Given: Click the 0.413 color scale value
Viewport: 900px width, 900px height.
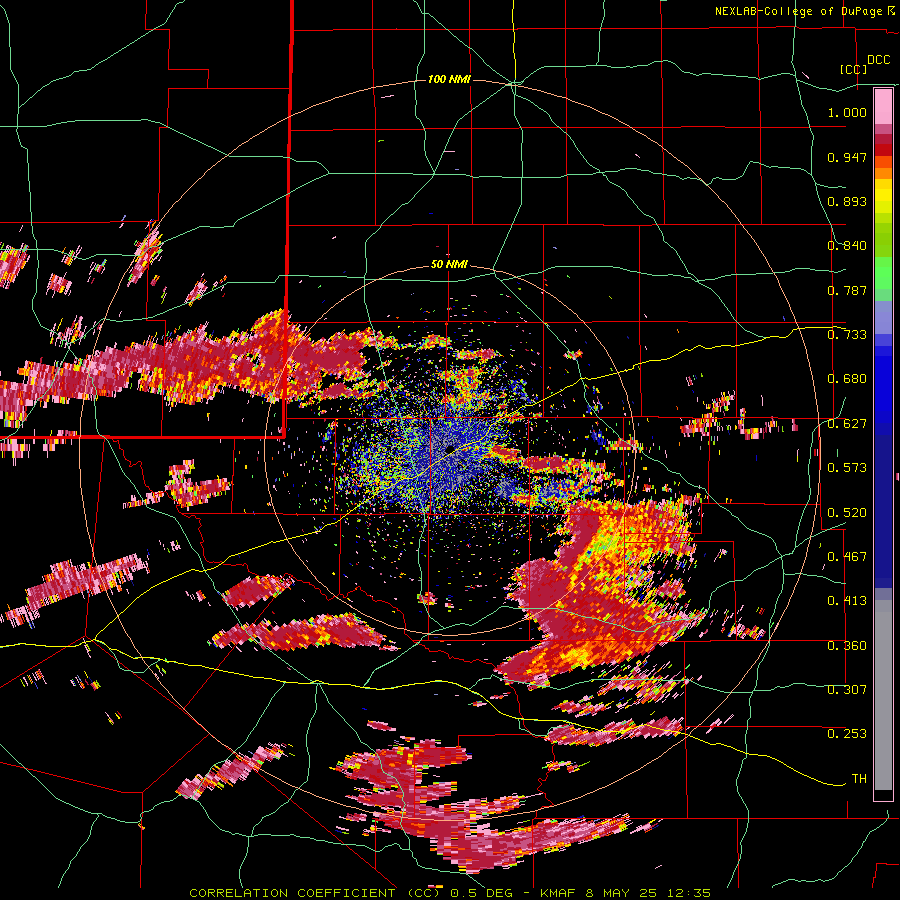Looking at the screenshot, I should (847, 601).
